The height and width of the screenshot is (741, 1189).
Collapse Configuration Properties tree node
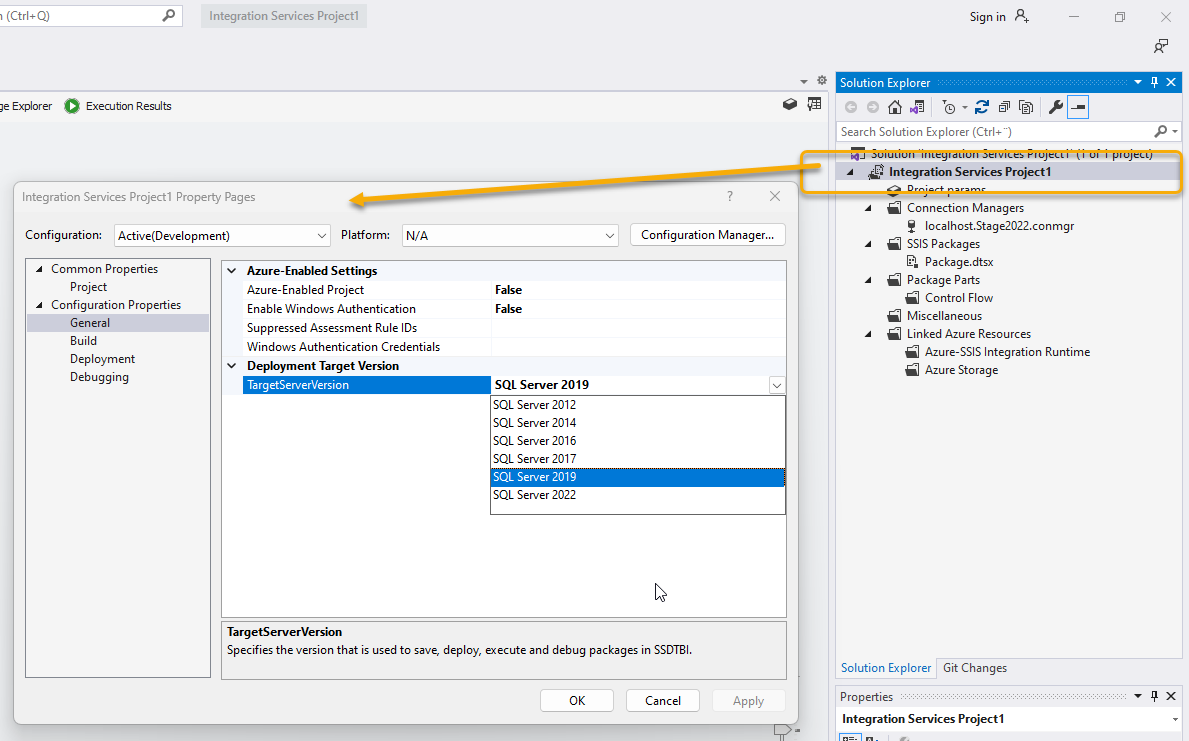39,306
